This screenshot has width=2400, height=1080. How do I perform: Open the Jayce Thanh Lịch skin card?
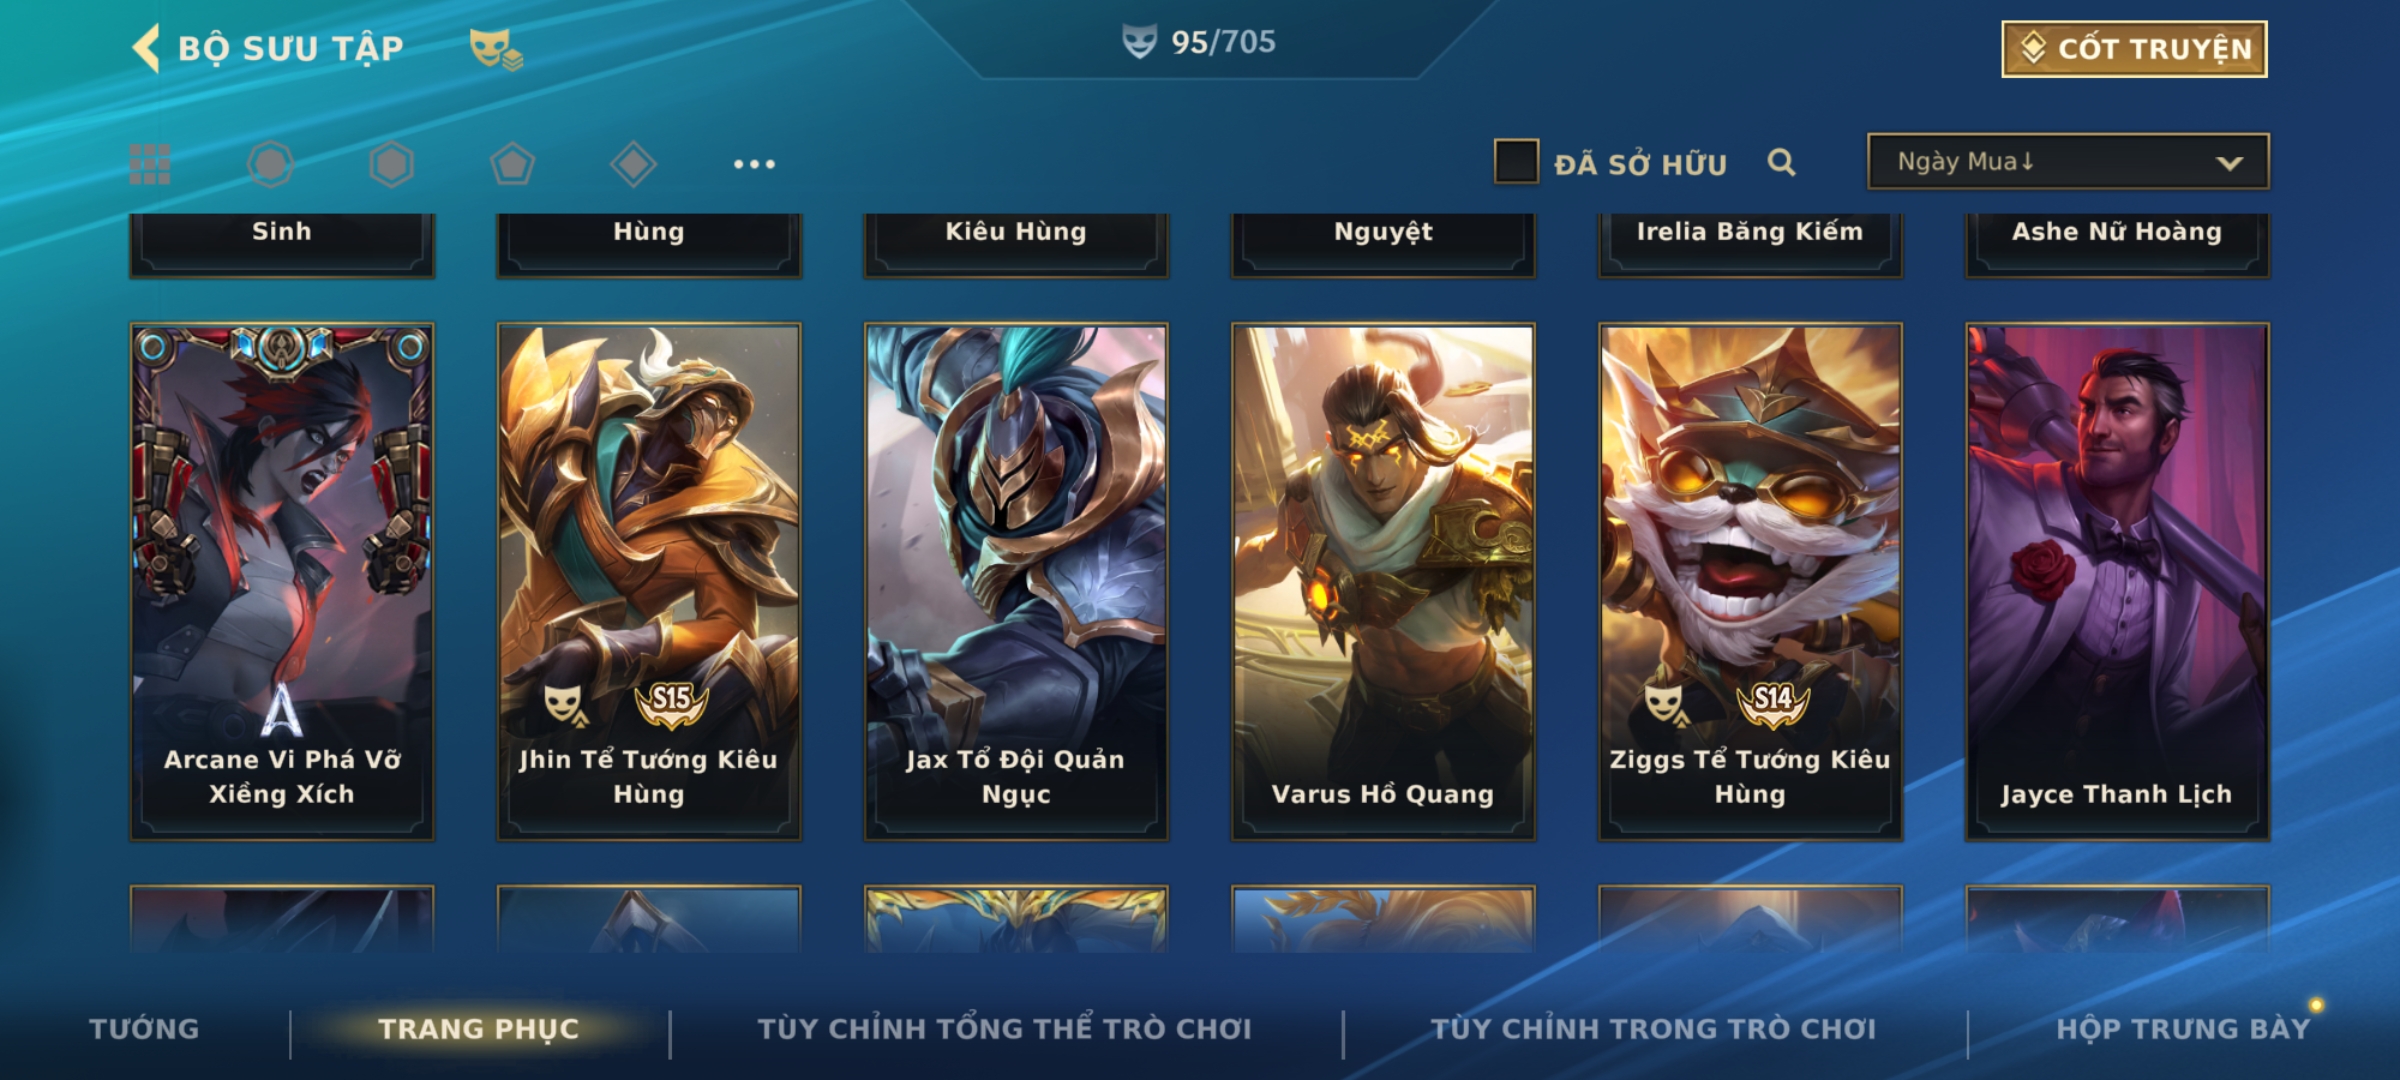pyautogui.click(x=2117, y=581)
